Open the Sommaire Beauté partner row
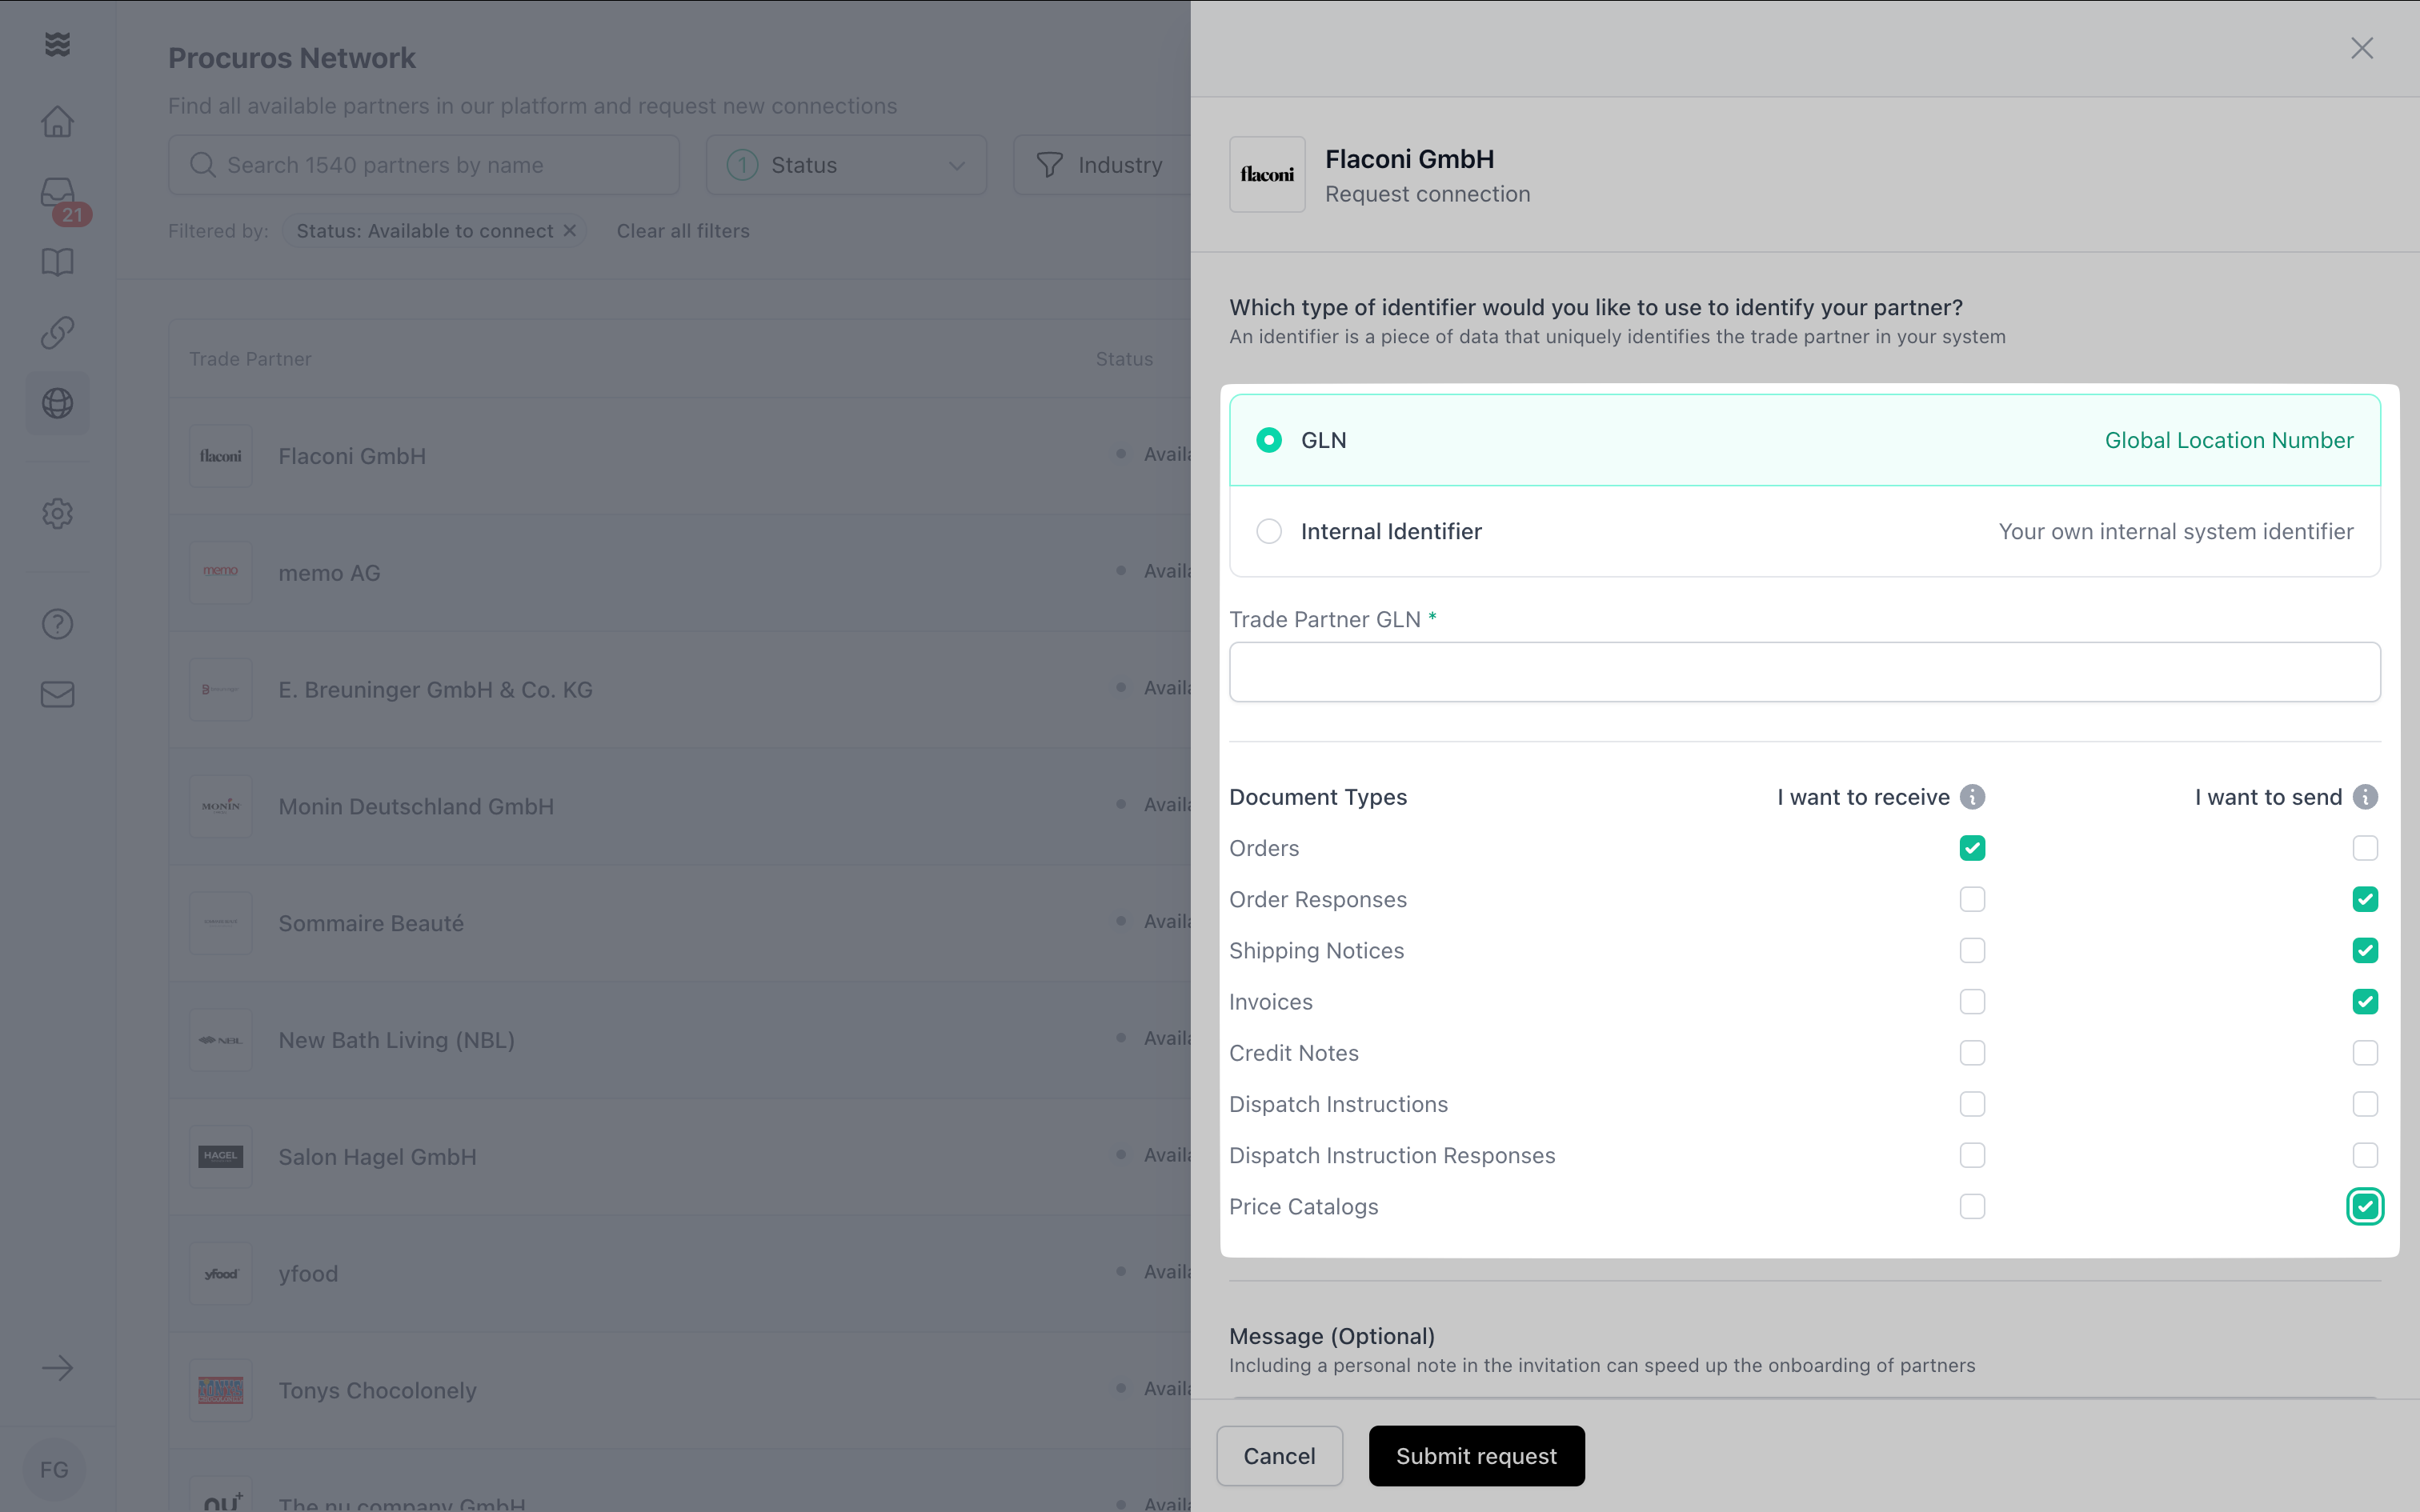This screenshot has width=2420, height=1512. 680,923
